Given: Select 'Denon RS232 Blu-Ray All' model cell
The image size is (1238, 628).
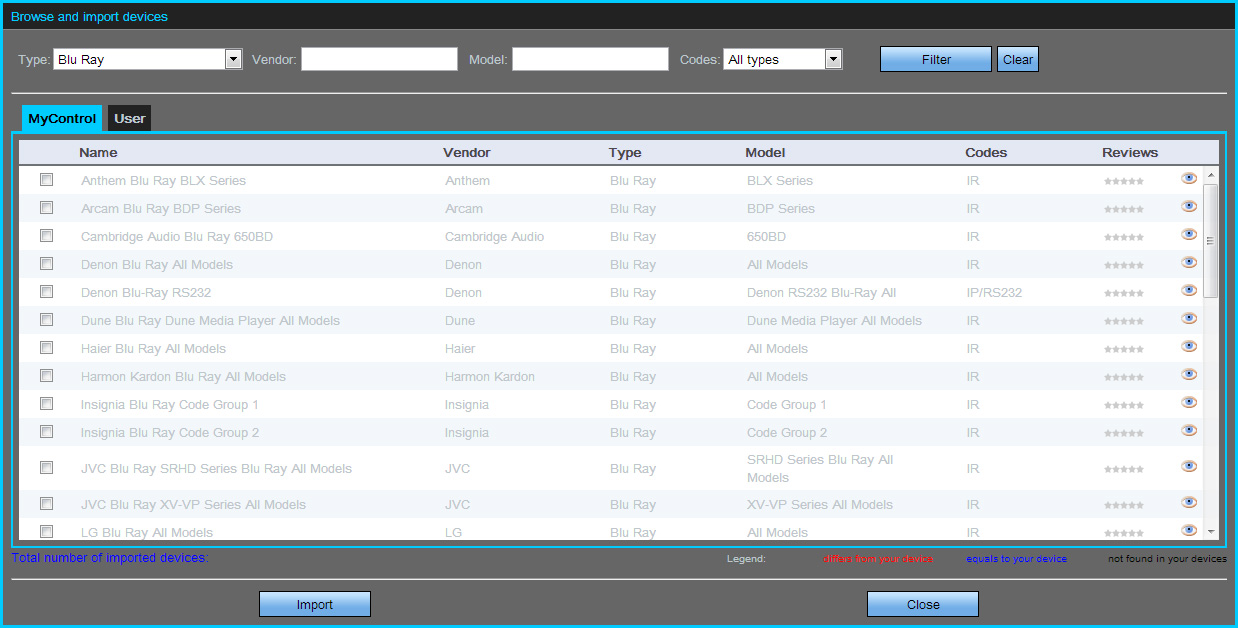Looking at the screenshot, I should [x=821, y=293].
